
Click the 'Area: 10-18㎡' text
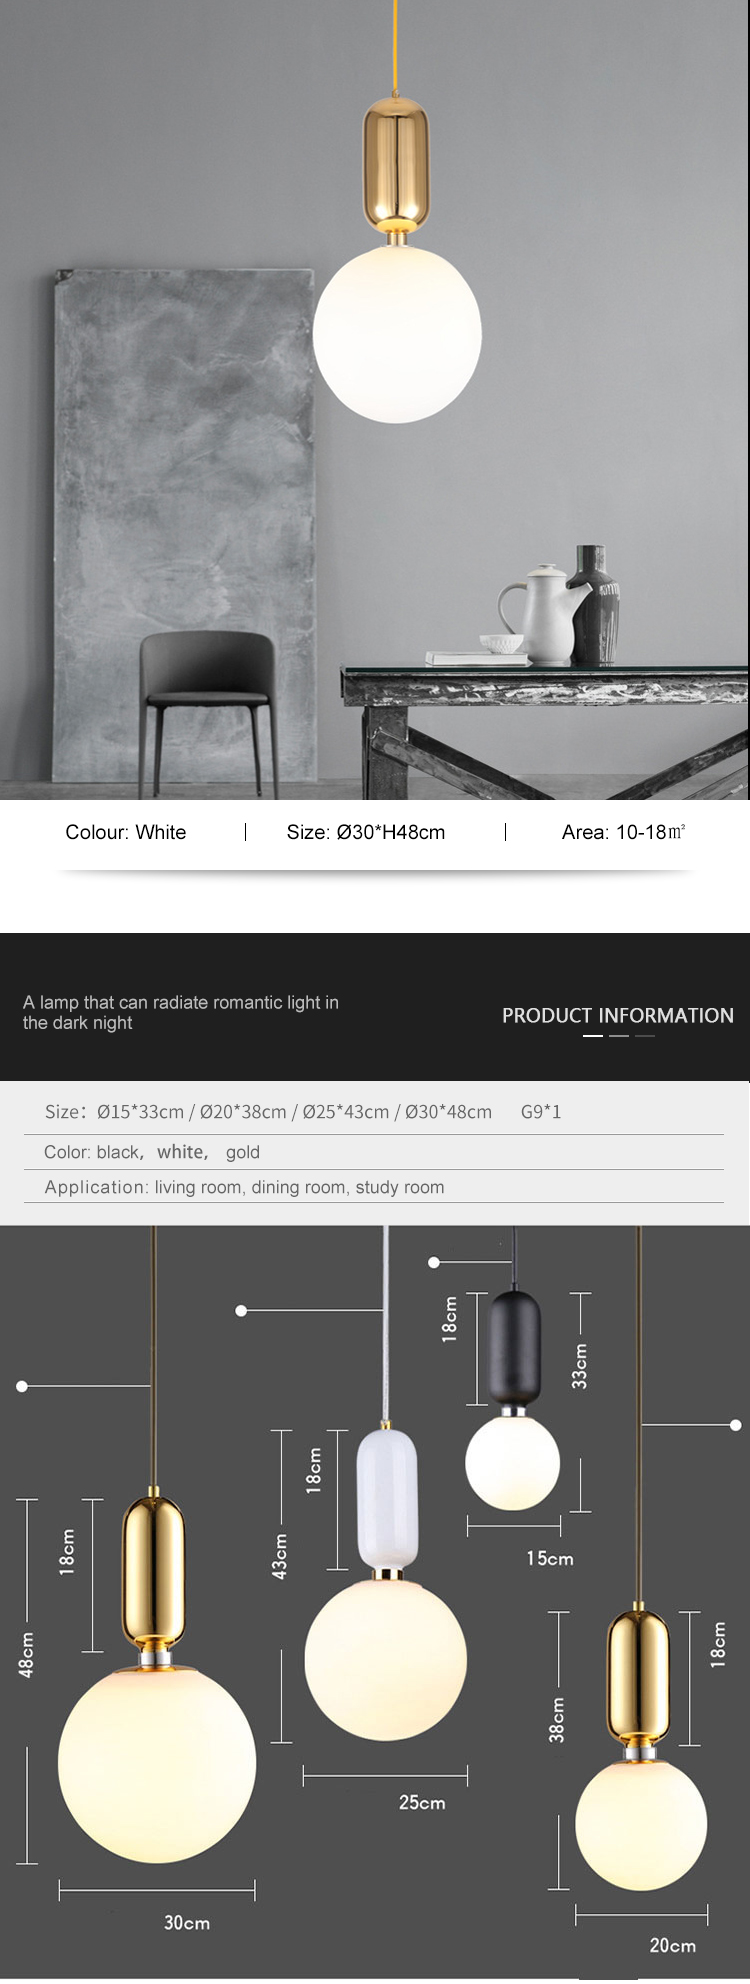tap(624, 832)
